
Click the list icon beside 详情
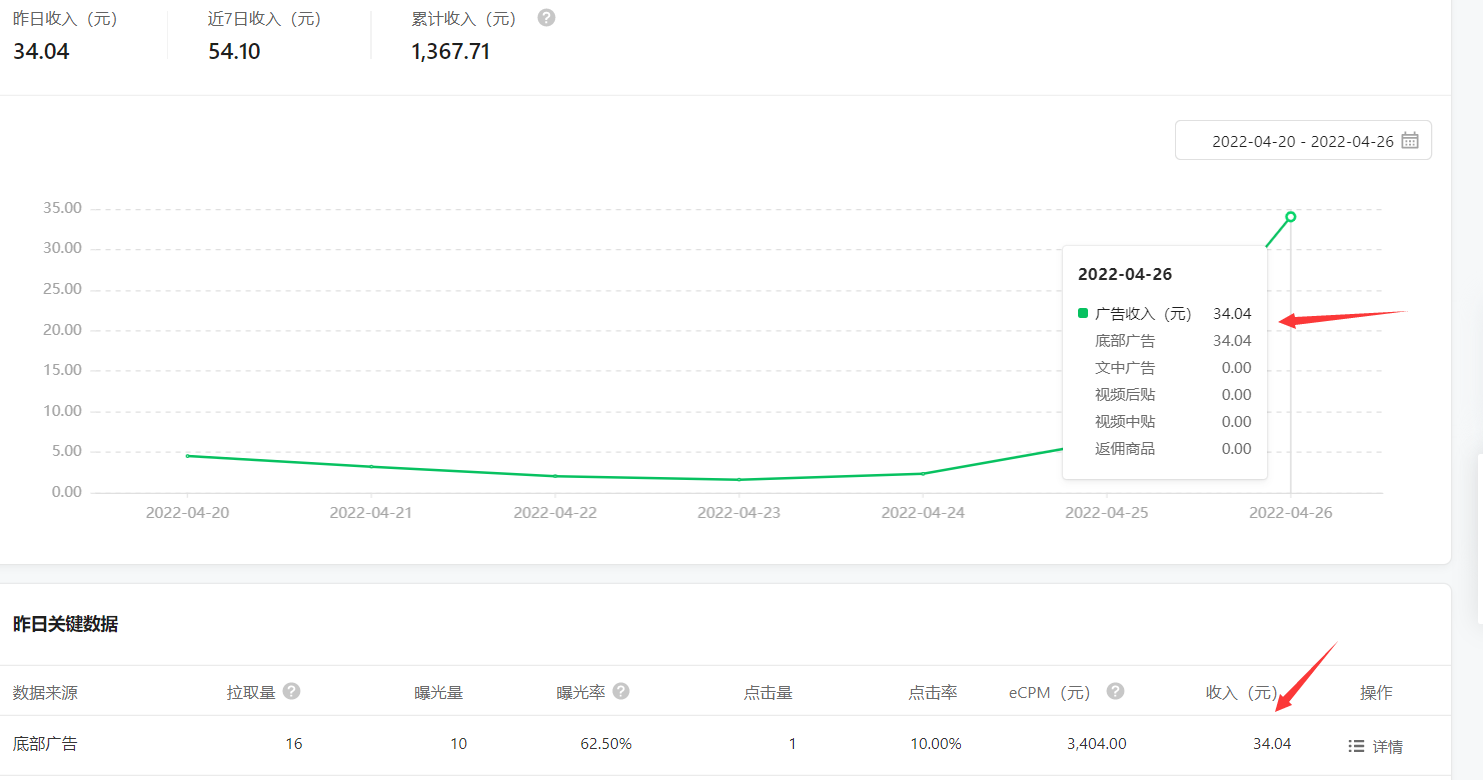coord(1356,746)
